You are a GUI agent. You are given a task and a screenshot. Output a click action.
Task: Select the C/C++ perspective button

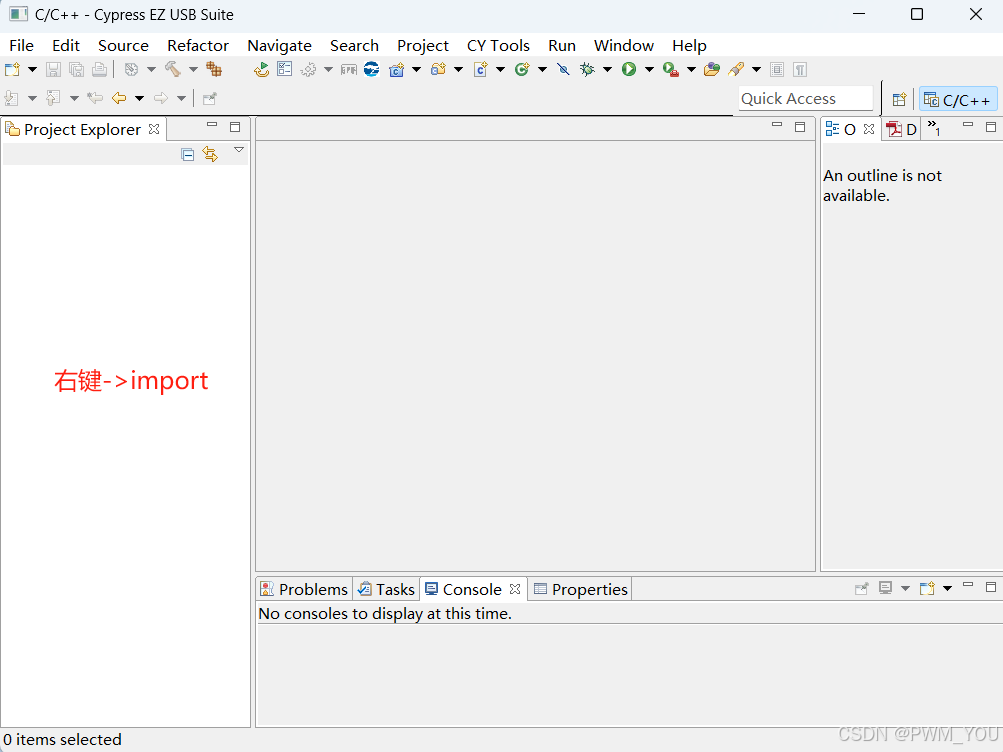click(958, 100)
